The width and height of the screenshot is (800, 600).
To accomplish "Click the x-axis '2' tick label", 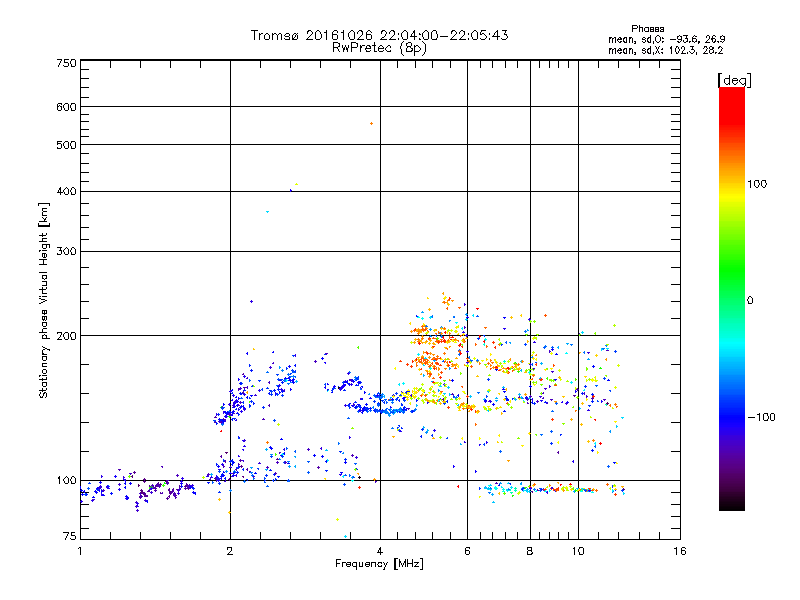I will pyautogui.click(x=230, y=551).
